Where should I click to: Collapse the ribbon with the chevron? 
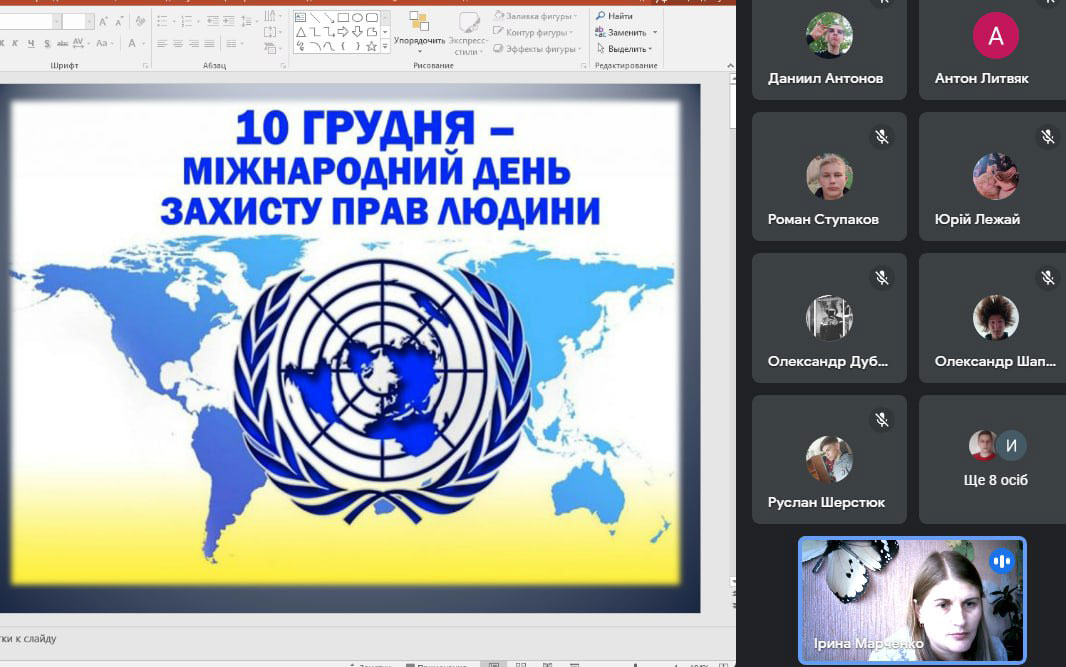click(730, 66)
